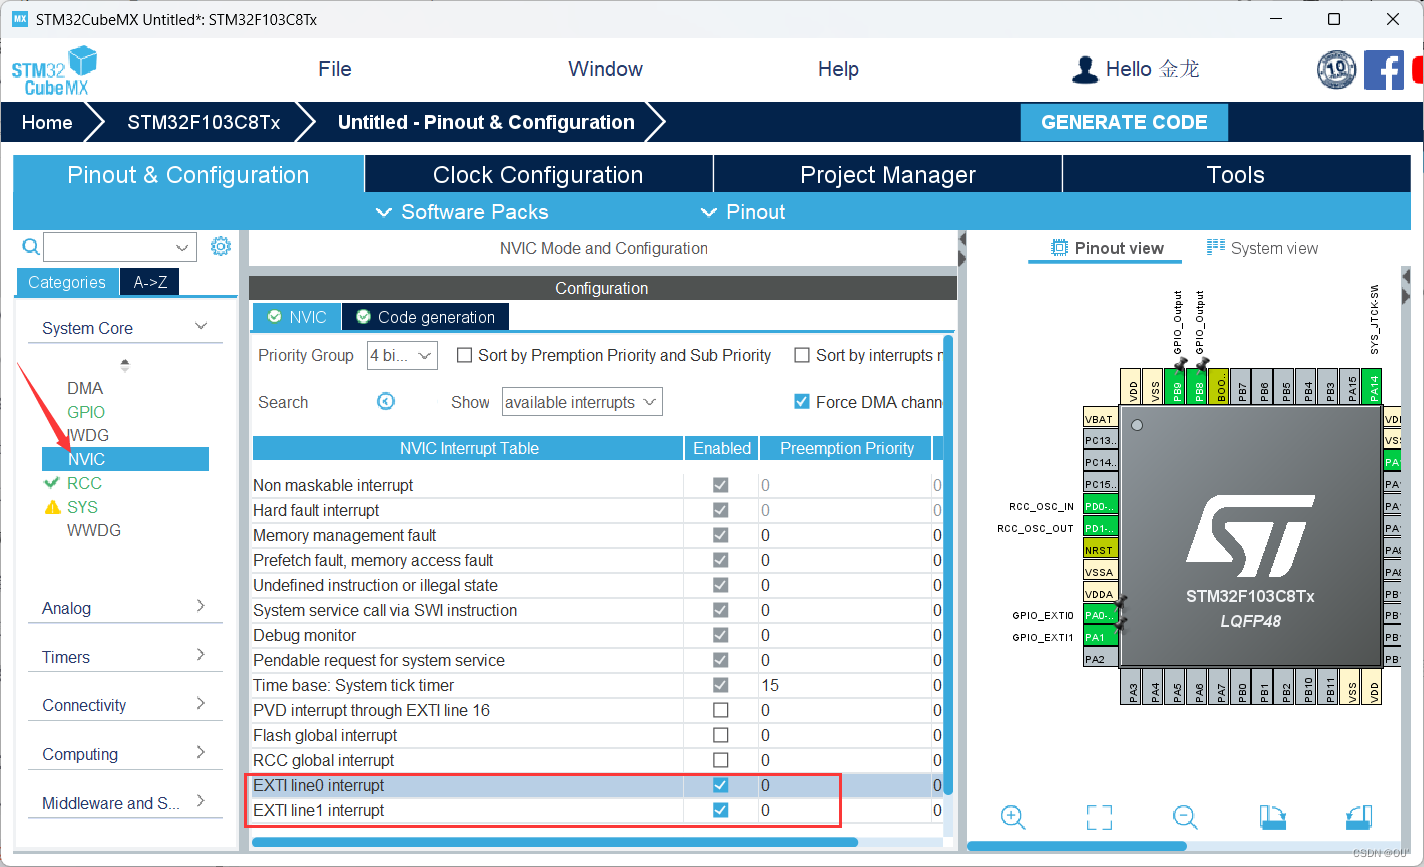1424x867 pixels.
Task: Zoom in on the pinout view
Action: [1013, 817]
